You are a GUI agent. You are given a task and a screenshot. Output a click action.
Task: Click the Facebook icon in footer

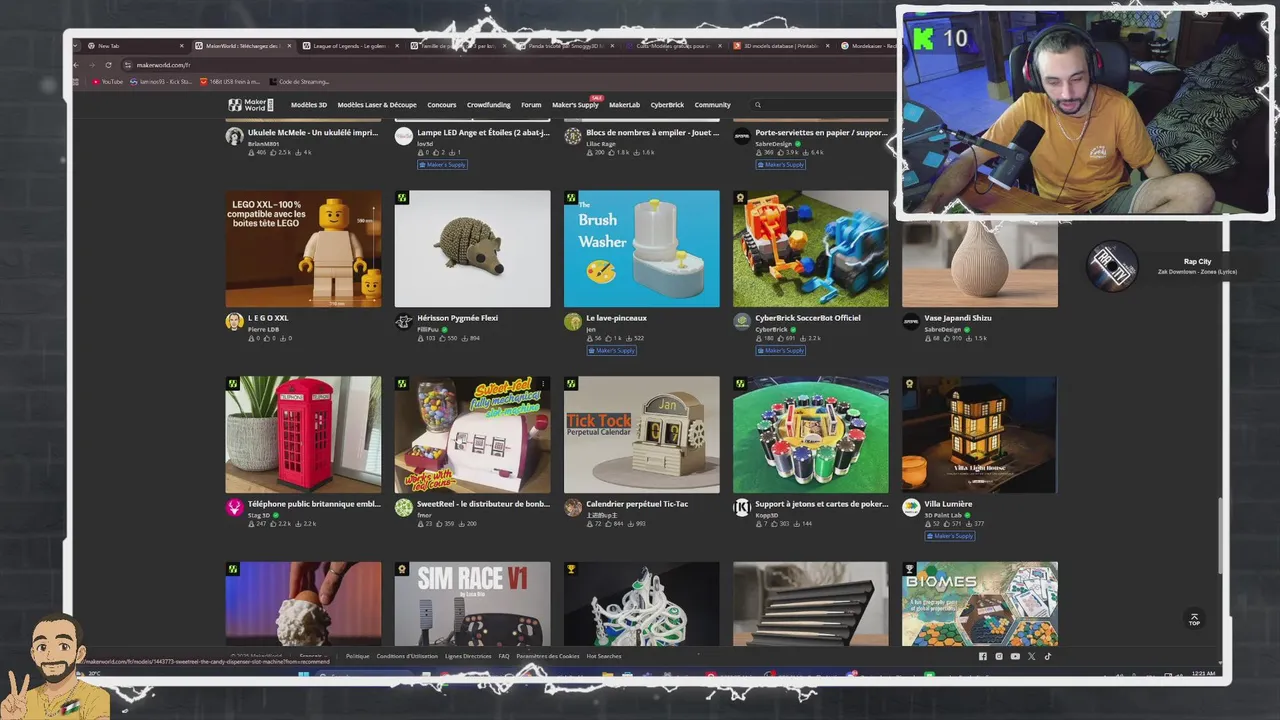point(982,656)
